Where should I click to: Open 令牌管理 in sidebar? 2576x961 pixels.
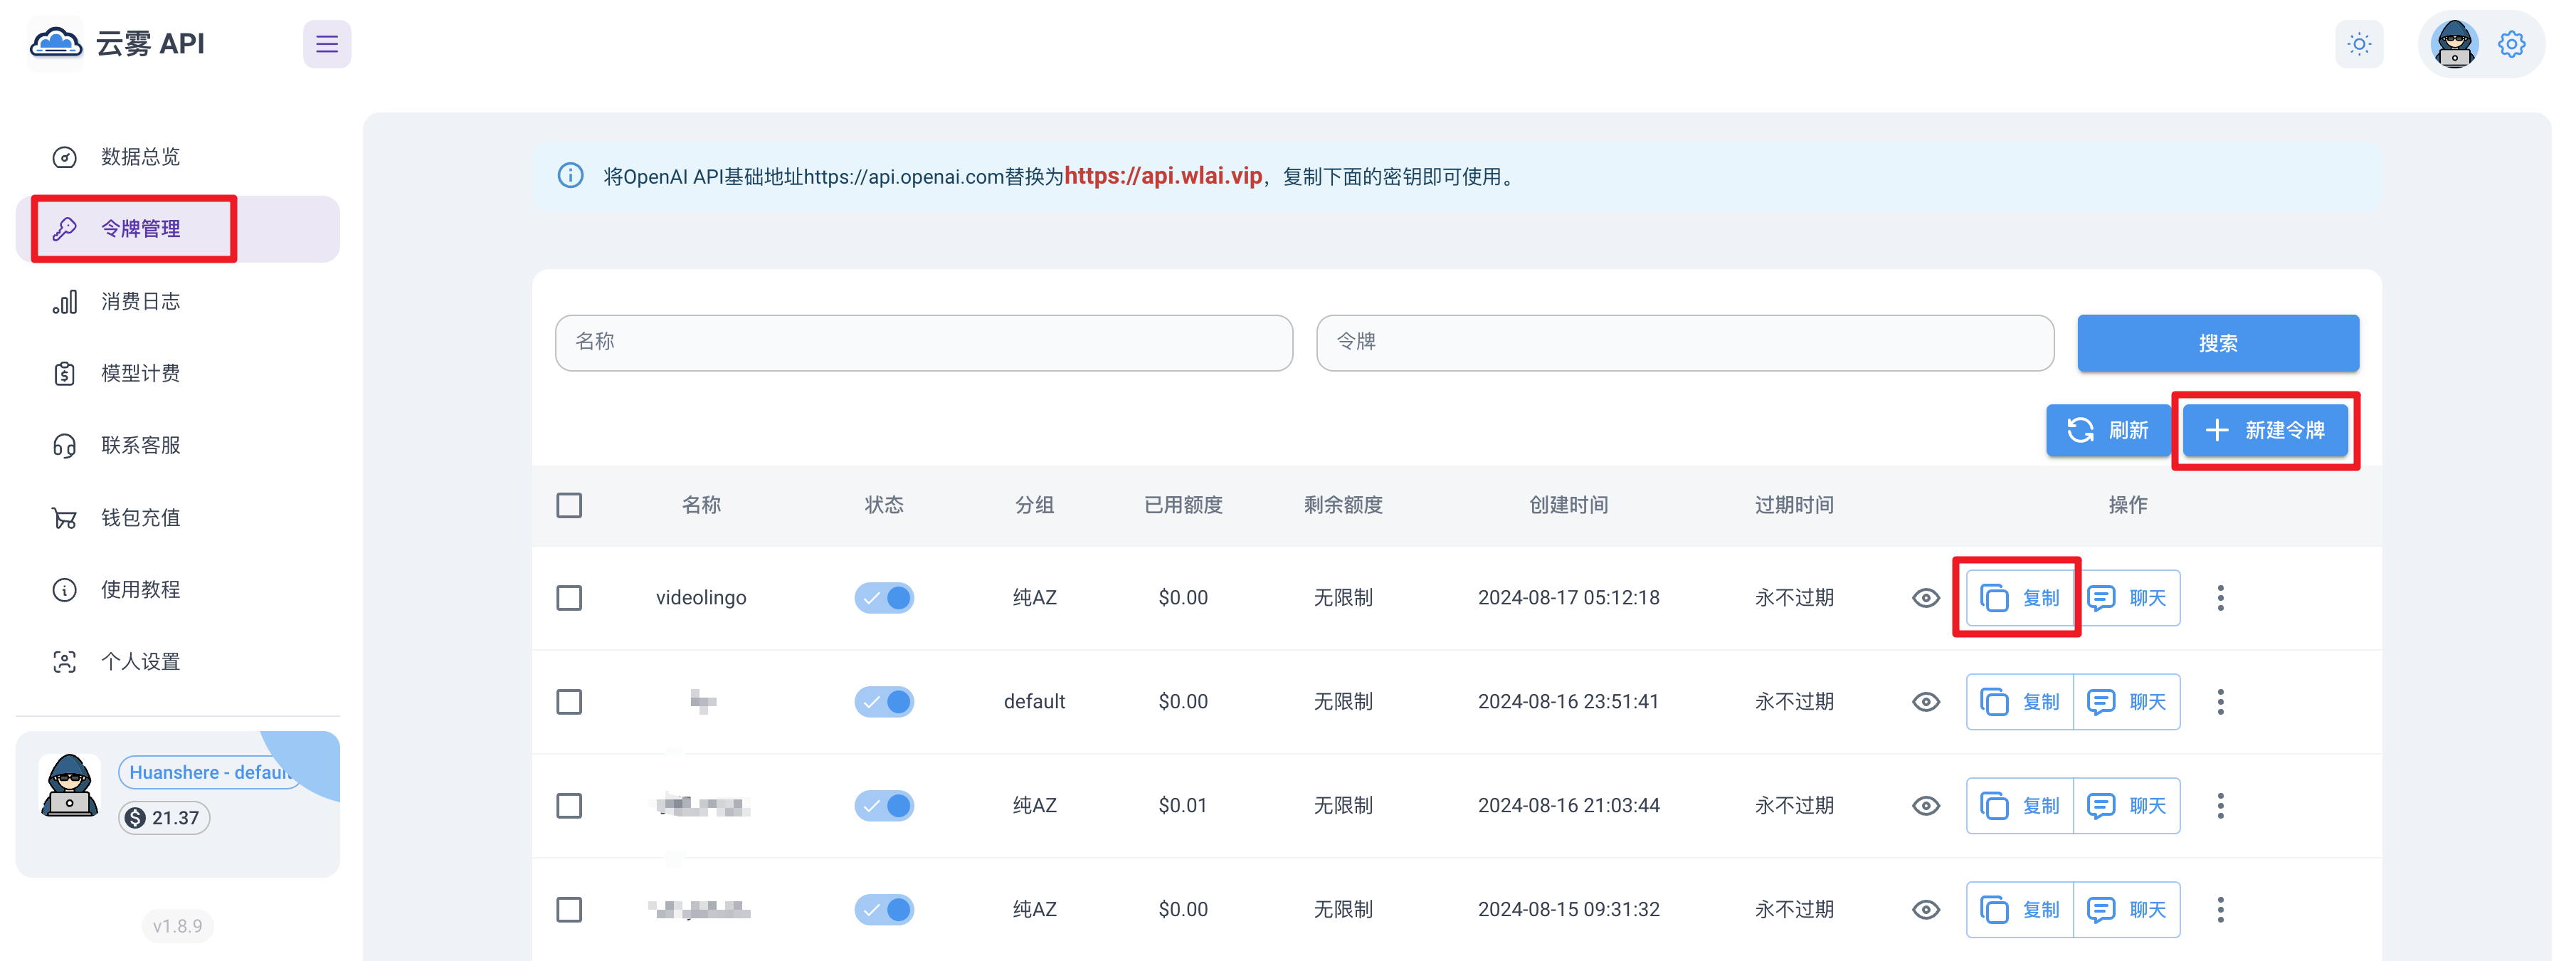(x=178, y=229)
